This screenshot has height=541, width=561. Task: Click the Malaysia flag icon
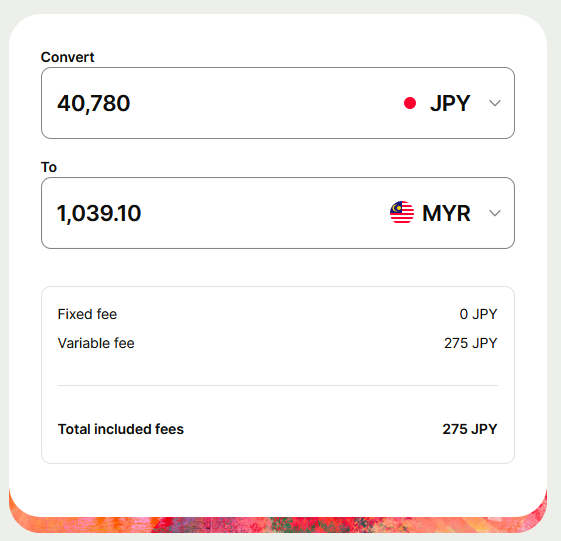(x=402, y=213)
